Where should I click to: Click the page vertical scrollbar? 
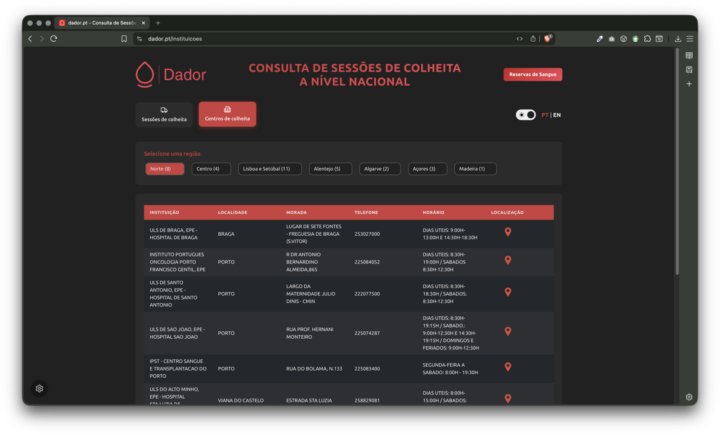click(677, 162)
